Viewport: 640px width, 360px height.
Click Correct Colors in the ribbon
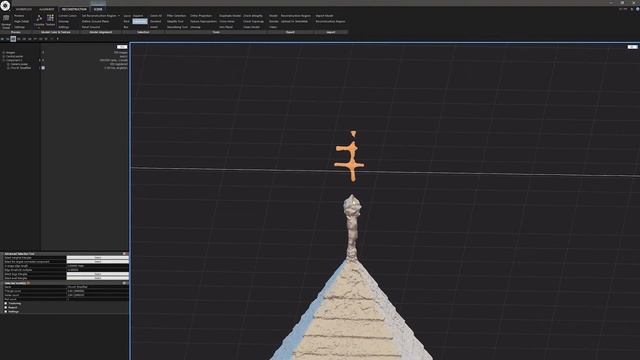67,16
